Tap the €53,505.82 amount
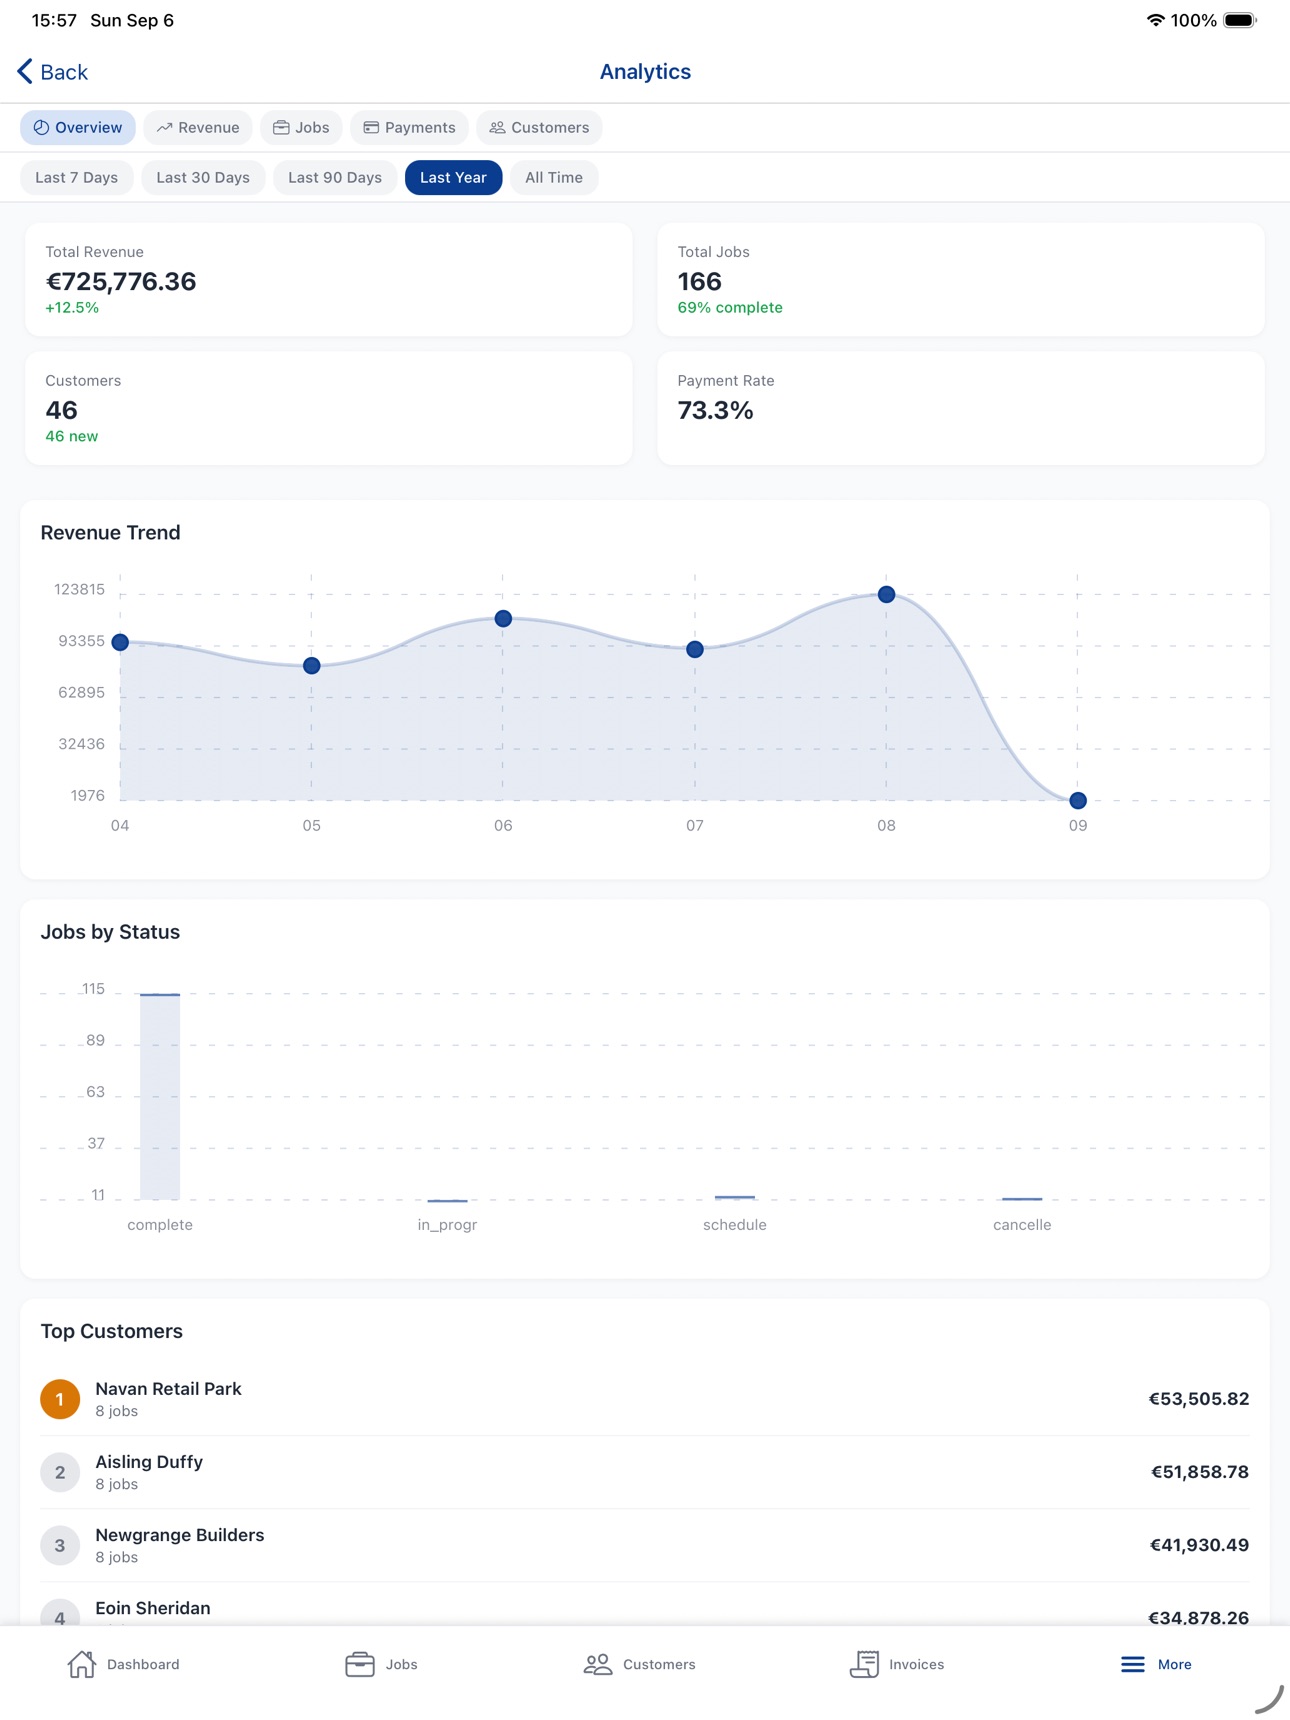Viewport: 1290px width, 1720px height. coord(1199,1399)
